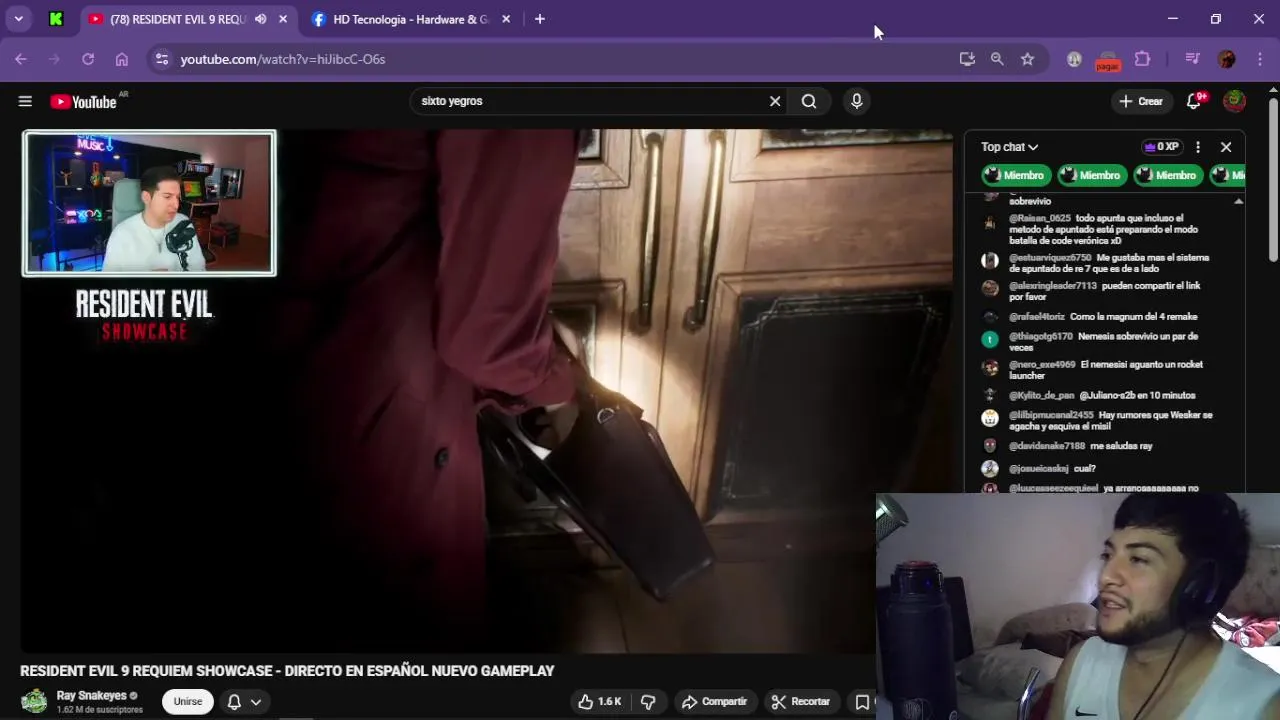This screenshot has width=1280, height=720.
Task: Click the chat scrollbar up arrow
Action: [1238, 202]
